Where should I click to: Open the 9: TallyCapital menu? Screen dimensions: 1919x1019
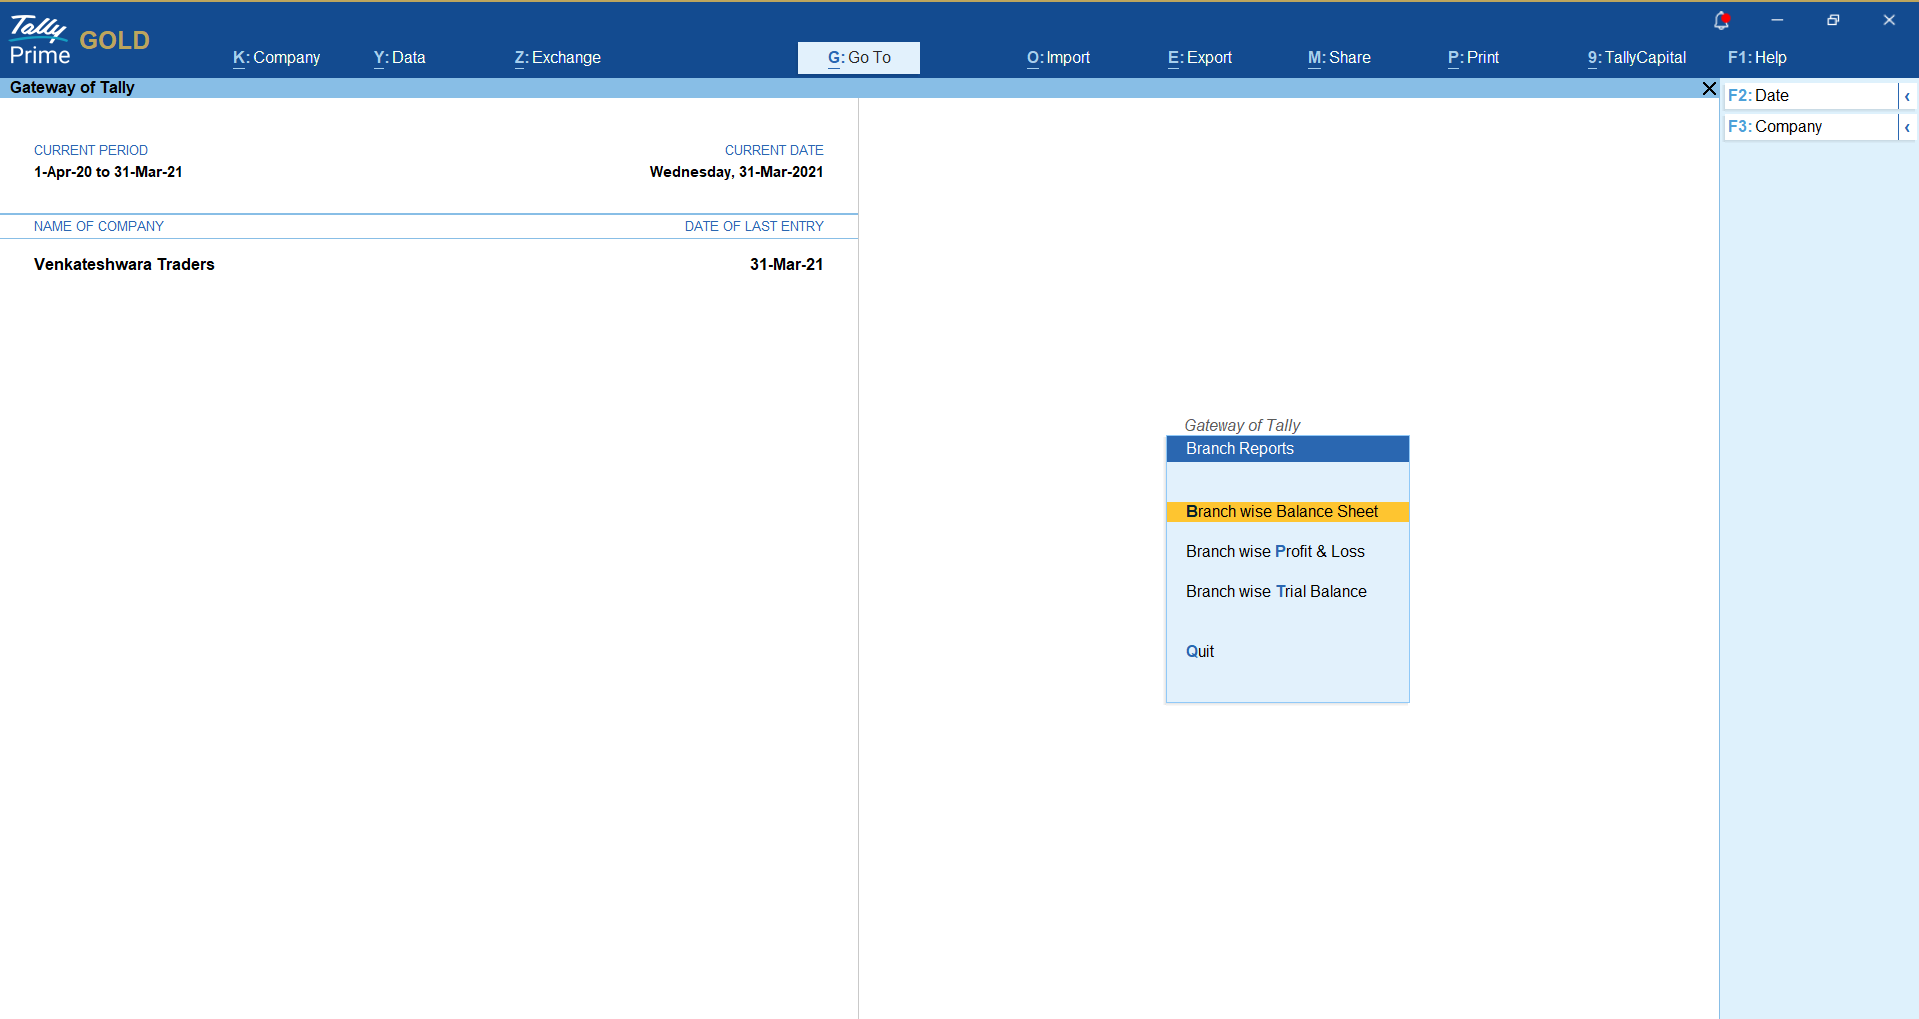(1636, 58)
